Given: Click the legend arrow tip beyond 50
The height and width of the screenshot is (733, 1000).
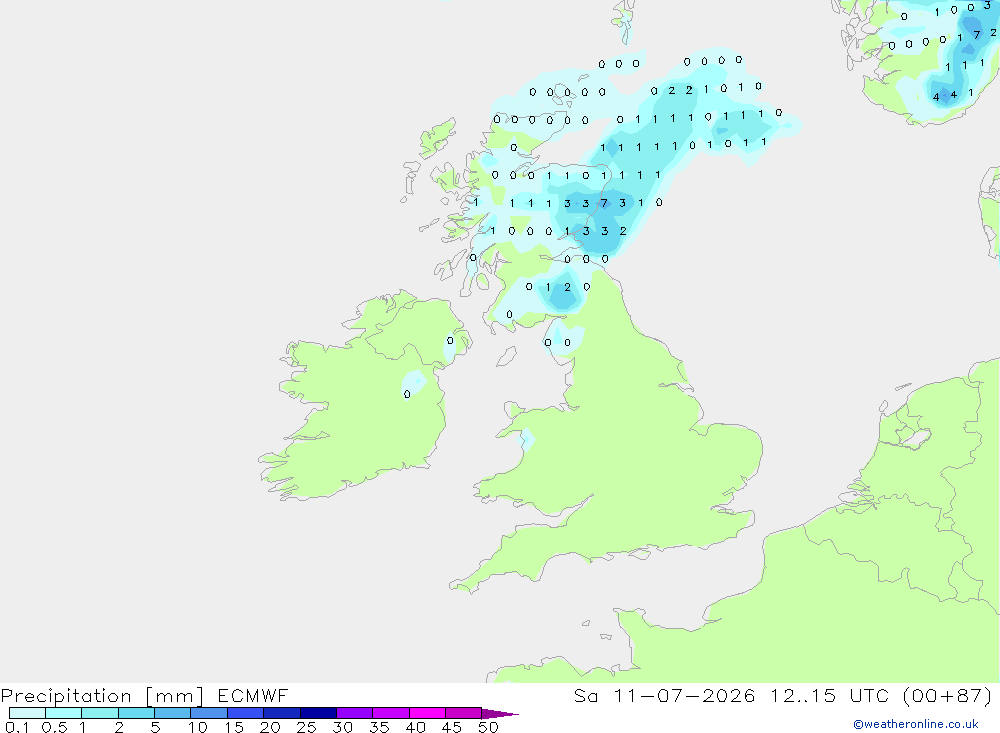Looking at the screenshot, I should point(500,713).
